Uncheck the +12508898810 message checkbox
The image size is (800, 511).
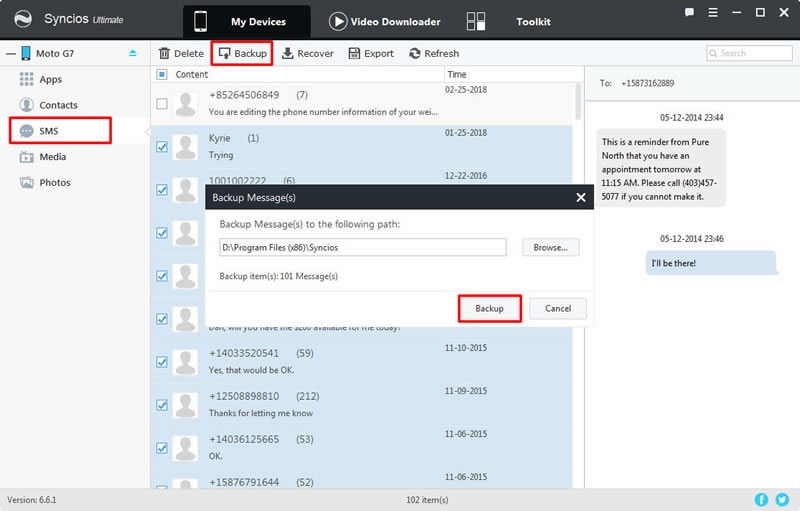click(162, 405)
